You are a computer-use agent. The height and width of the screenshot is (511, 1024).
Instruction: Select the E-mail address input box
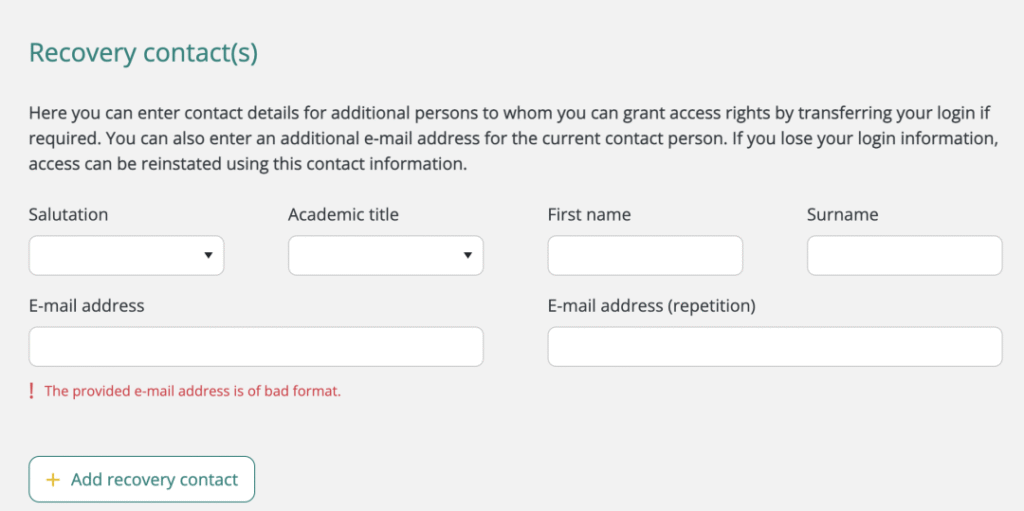pos(256,347)
